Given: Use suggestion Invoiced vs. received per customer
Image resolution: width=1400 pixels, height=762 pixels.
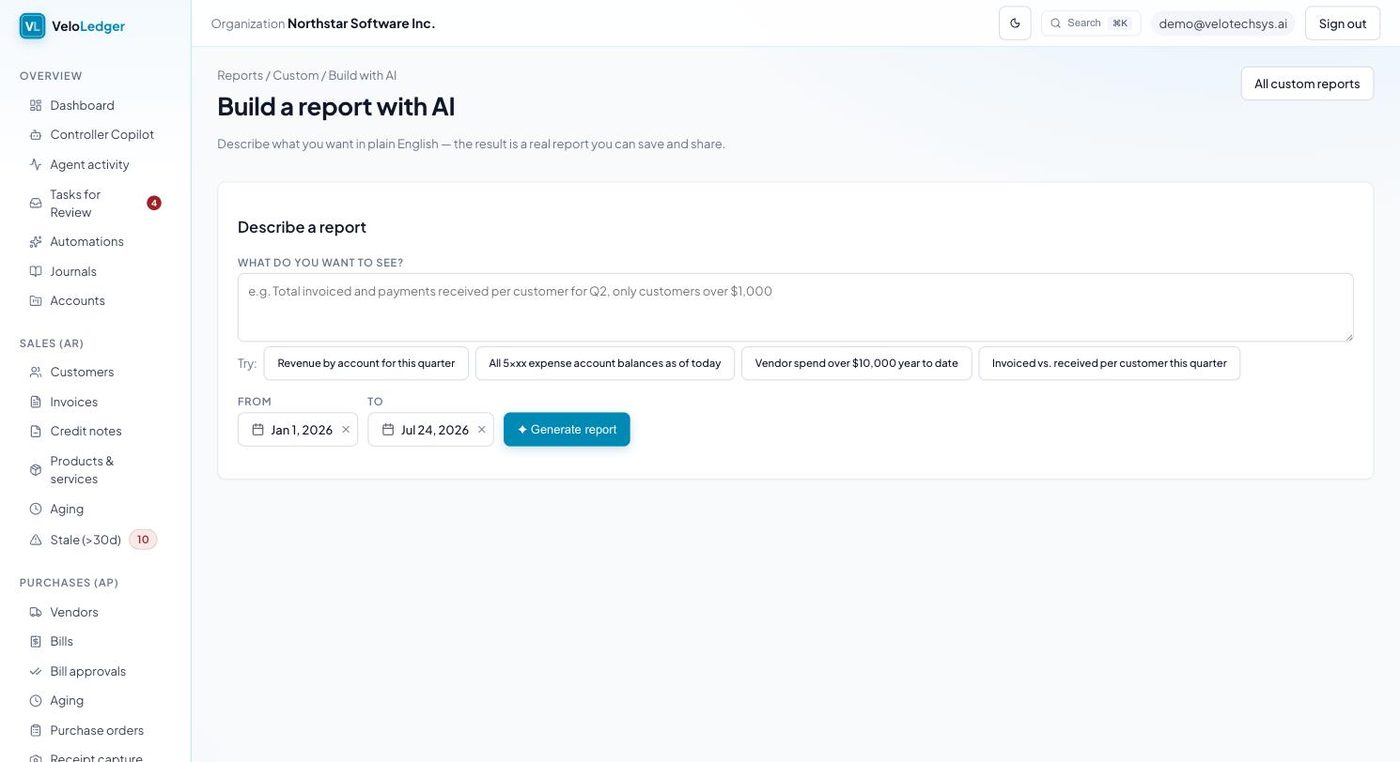Looking at the screenshot, I should click(x=1109, y=363).
